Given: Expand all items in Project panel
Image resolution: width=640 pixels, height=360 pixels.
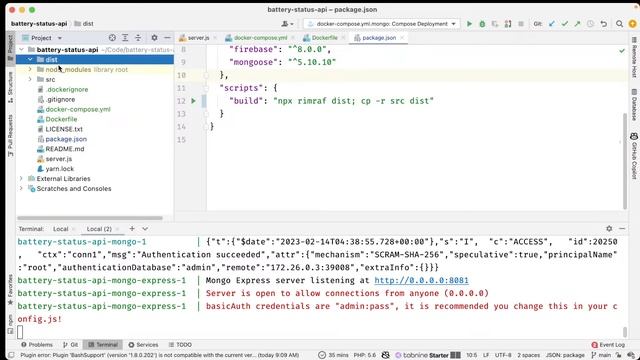Looking at the screenshot, I should click(x=125, y=38).
